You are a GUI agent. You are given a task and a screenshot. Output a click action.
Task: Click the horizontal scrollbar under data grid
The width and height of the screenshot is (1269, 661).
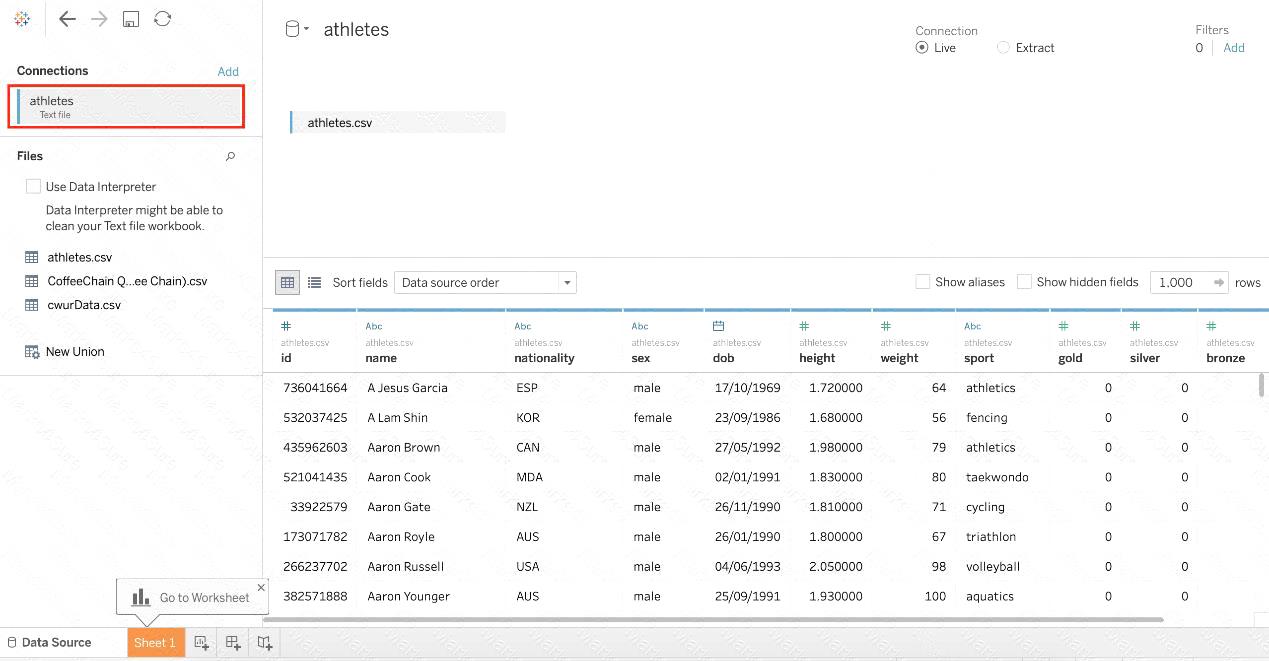pyautogui.click(x=720, y=620)
